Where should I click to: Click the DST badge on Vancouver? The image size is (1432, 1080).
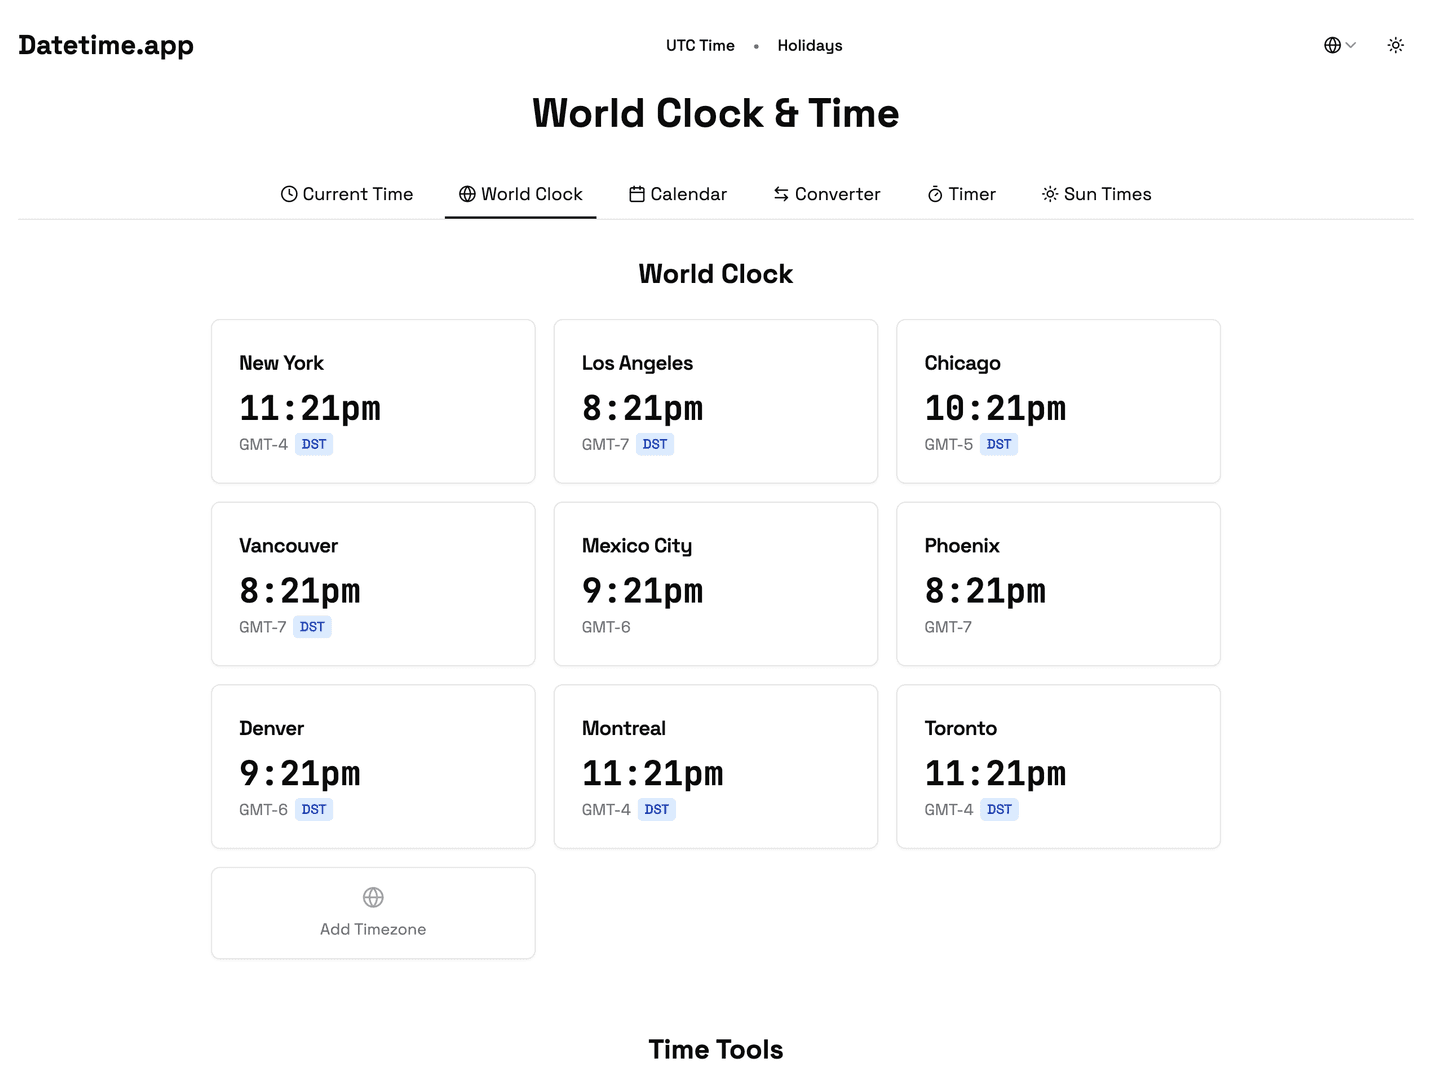pos(312,627)
